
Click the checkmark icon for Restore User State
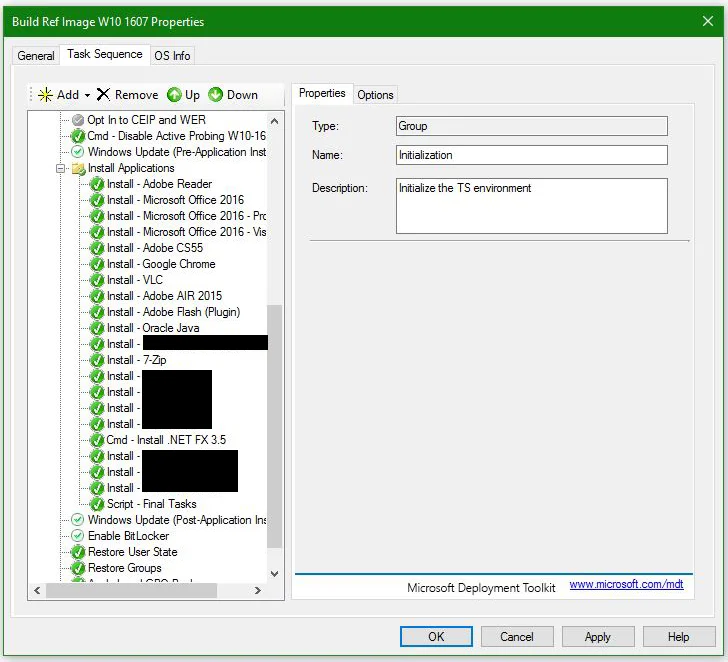click(78, 552)
